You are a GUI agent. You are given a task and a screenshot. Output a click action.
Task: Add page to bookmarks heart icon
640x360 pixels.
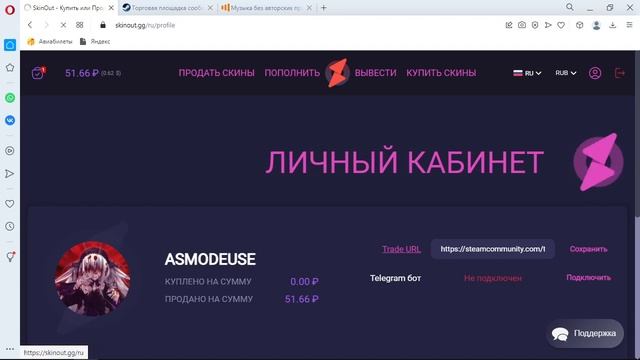coord(561,25)
